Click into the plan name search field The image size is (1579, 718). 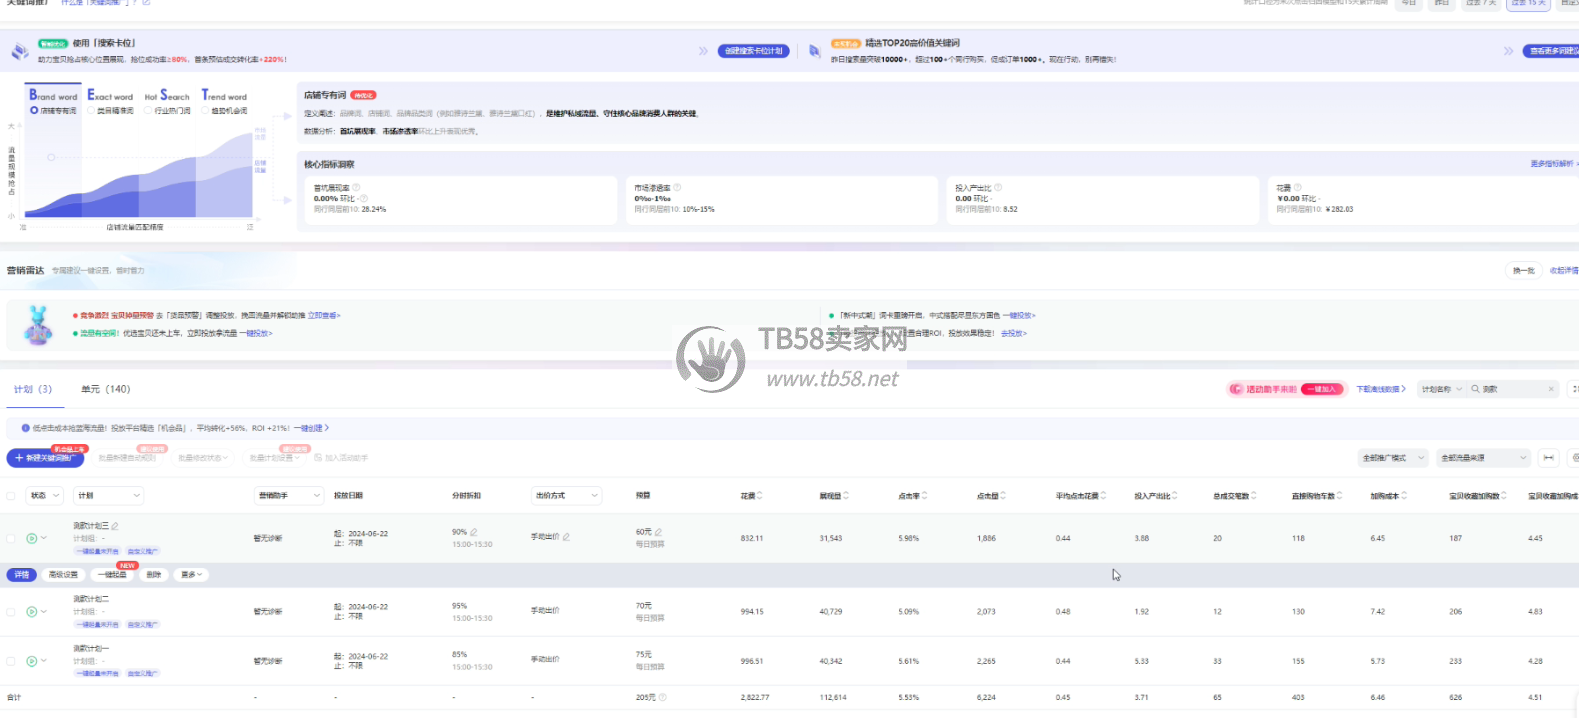coord(1512,389)
